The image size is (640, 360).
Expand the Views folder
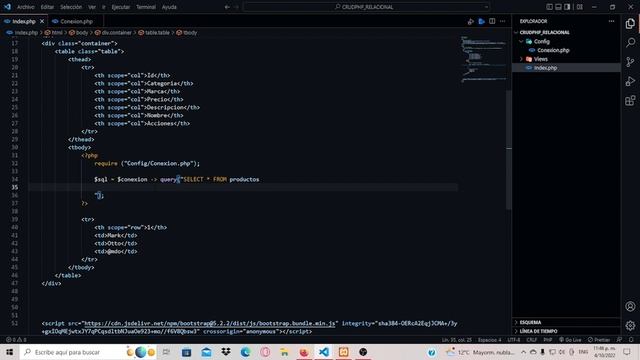tap(566, 59)
